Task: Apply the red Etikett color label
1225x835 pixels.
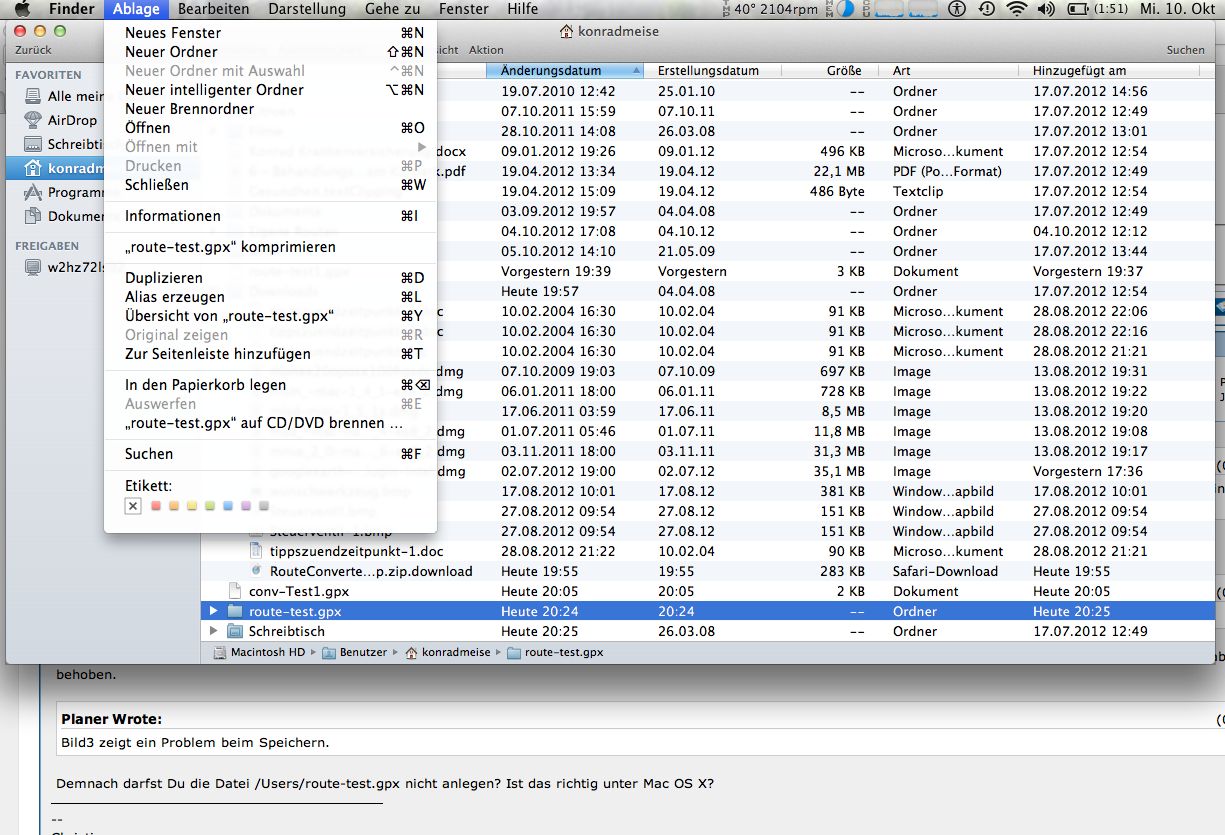Action: tap(156, 506)
